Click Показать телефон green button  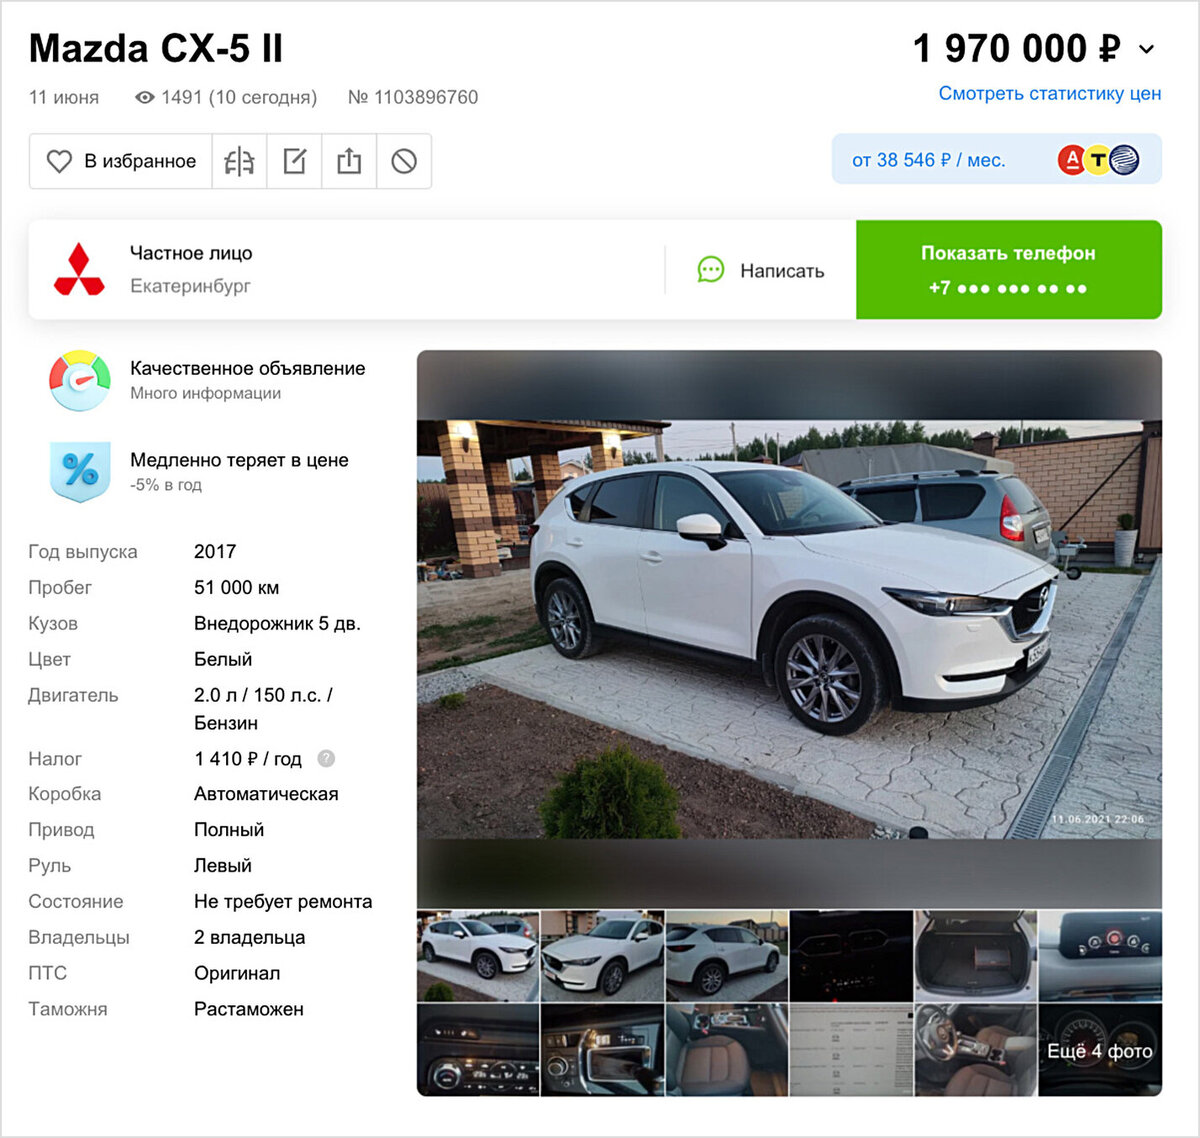pos(1009,270)
